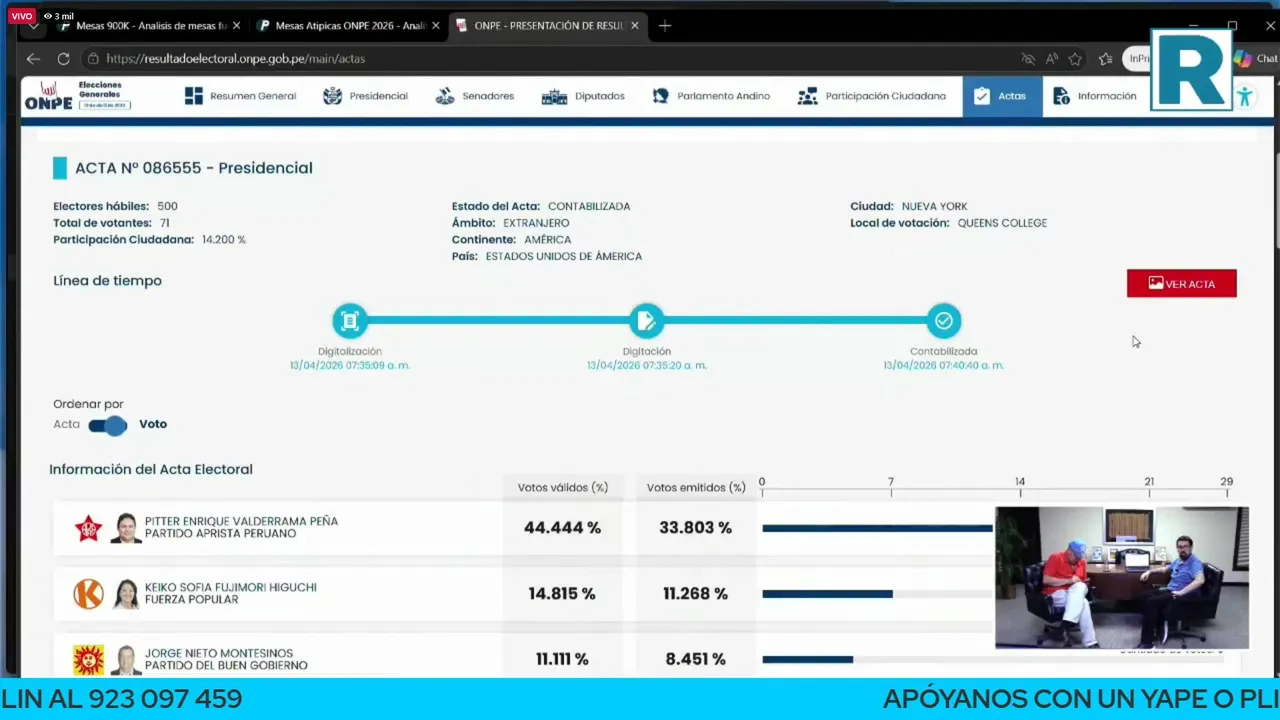
Task: Click Jorge Nieto candidate photo
Action: coord(126,660)
